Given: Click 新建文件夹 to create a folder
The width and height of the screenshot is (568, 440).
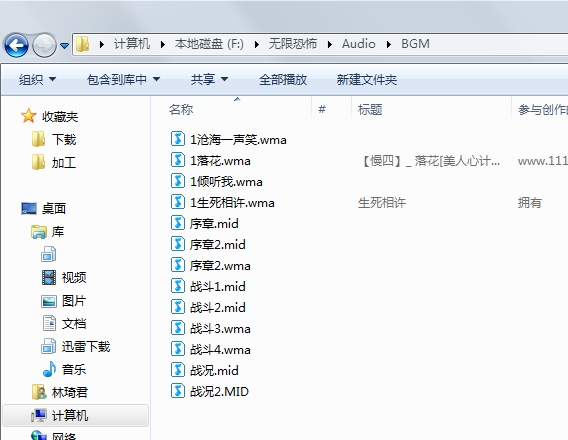Looking at the screenshot, I should point(367,79).
